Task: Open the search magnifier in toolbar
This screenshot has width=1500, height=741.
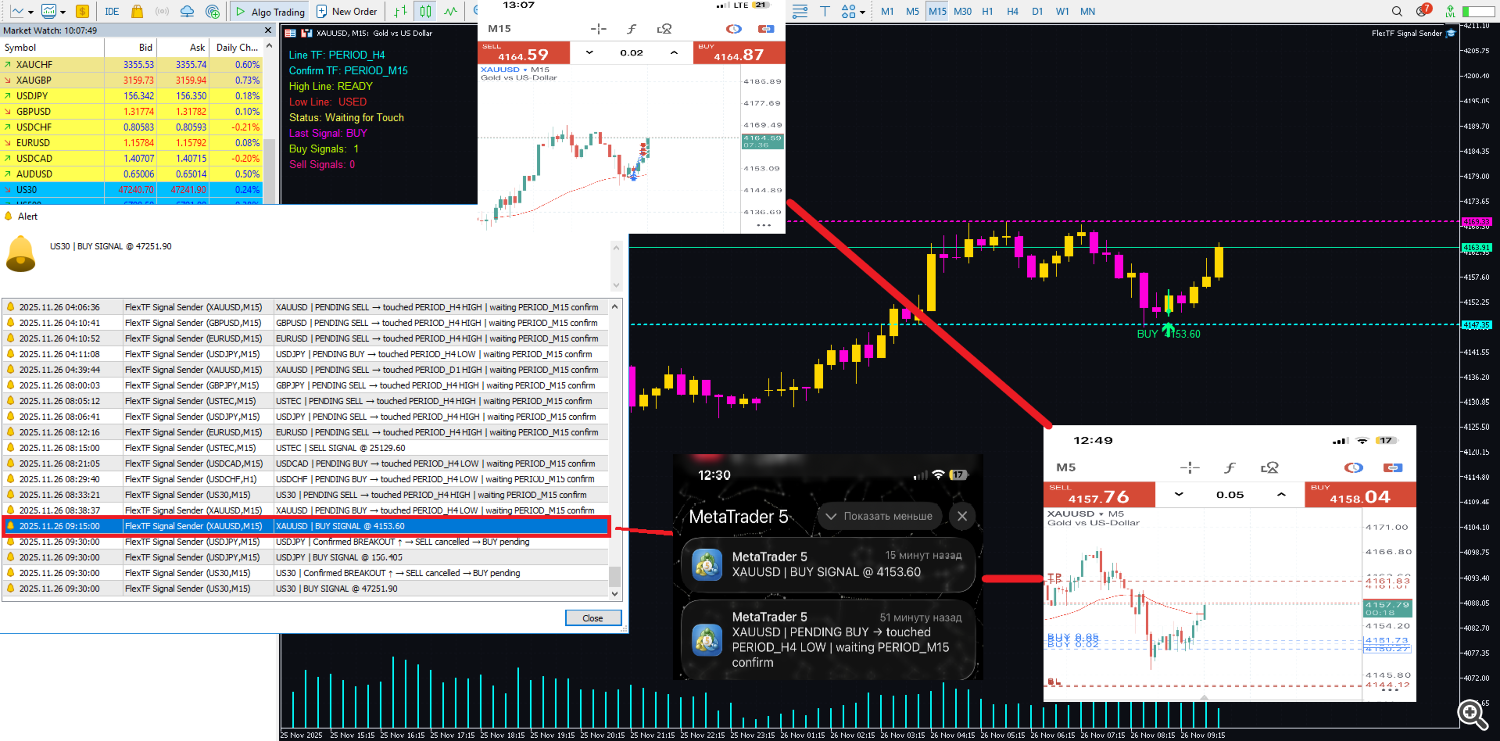Action: coord(1397,11)
